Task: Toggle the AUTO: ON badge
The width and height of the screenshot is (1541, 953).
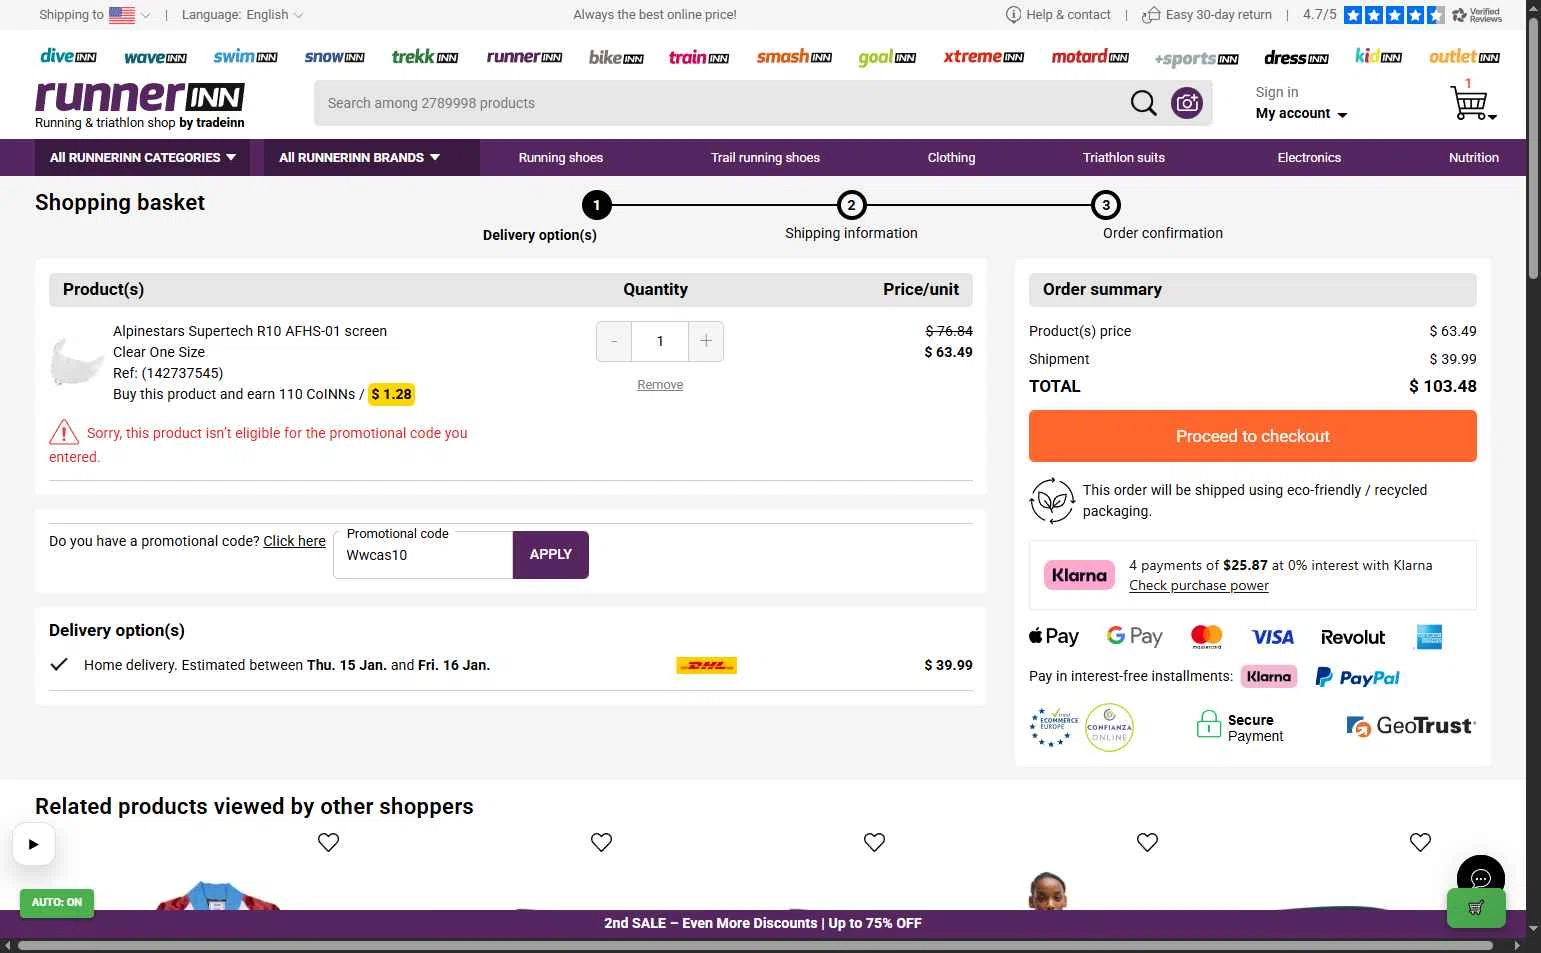Action: tap(57, 902)
